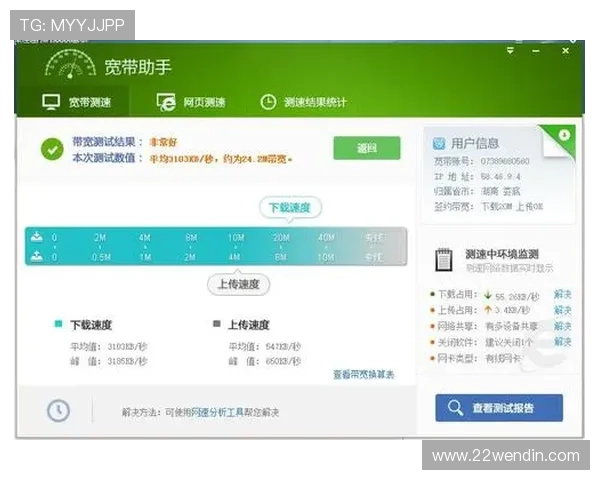Click the clock icon in bottom bar
Image resolution: width=600 pixels, height=480 pixels.
(x=58, y=411)
